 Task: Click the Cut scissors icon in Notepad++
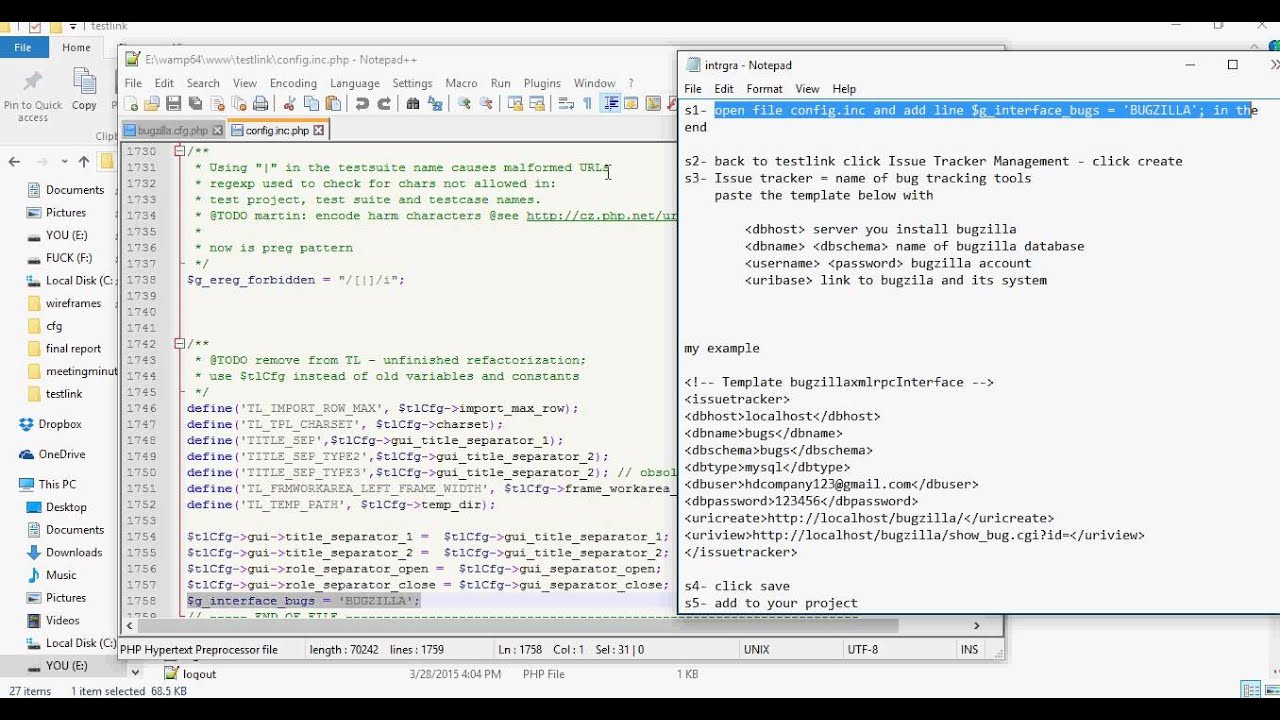point(289,103)
